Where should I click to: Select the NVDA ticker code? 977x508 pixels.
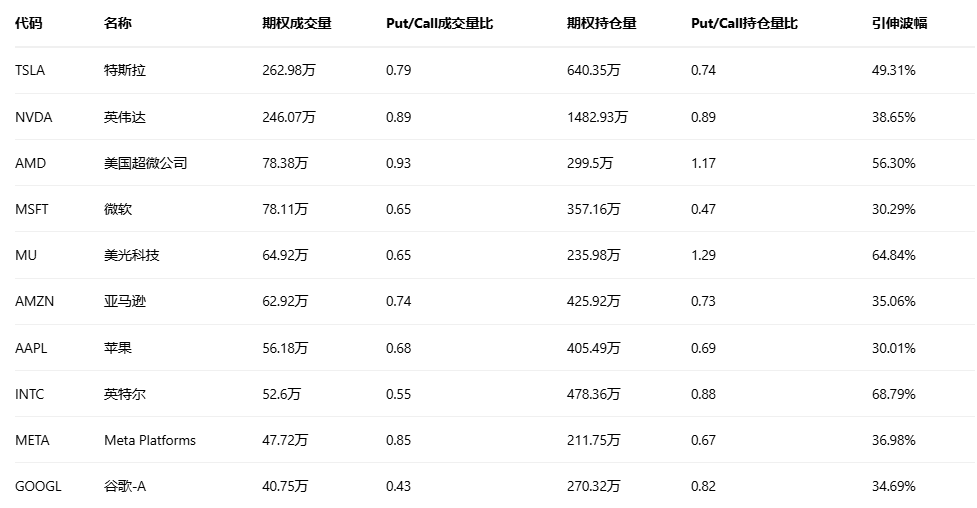[33, 117]
